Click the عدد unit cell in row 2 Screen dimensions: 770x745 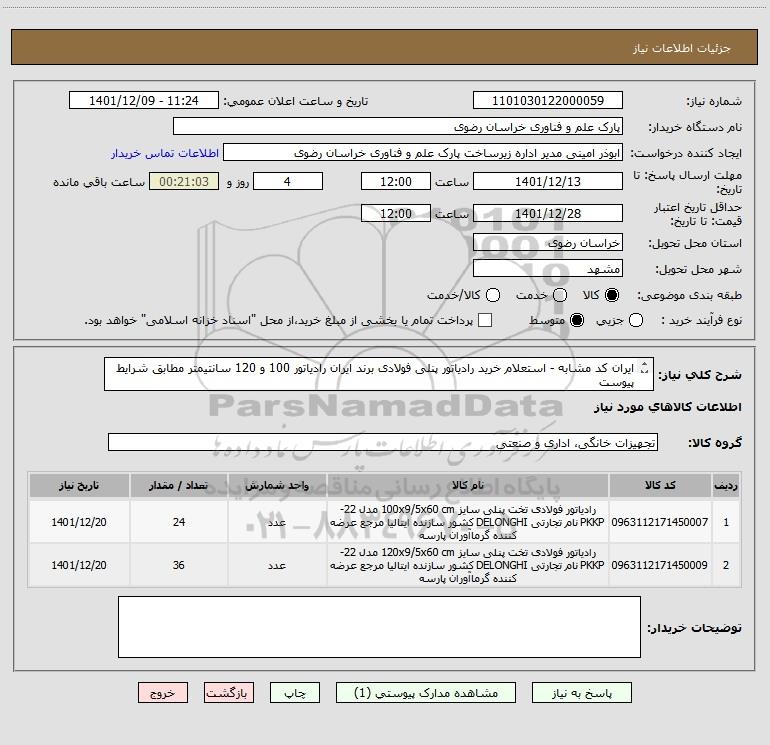pos(277,565)
